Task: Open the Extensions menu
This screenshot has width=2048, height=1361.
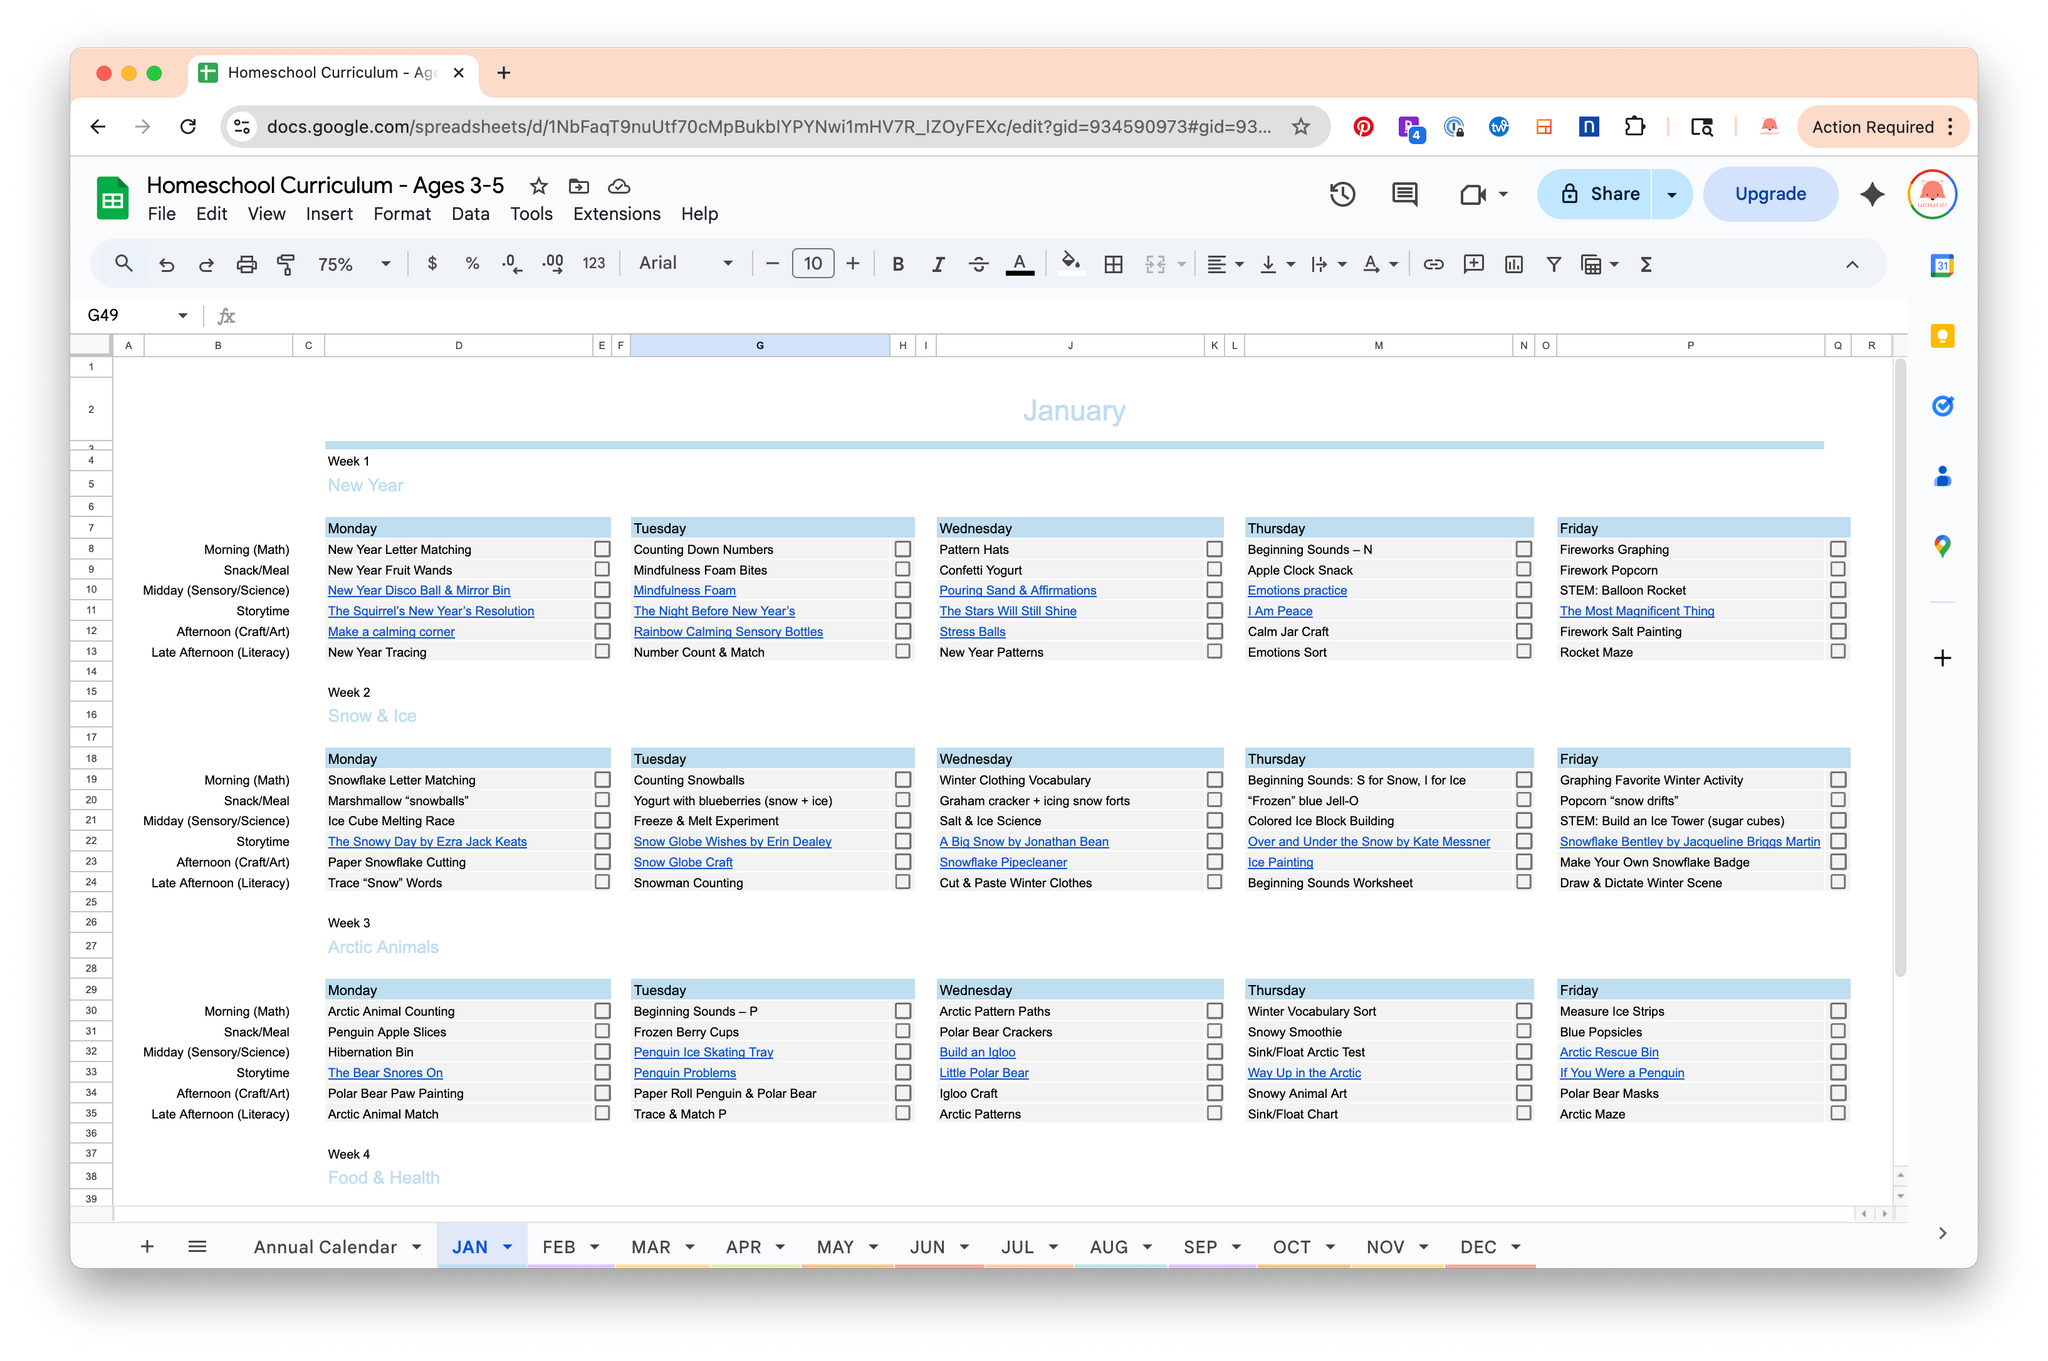Action: click(x=616, y=214)
